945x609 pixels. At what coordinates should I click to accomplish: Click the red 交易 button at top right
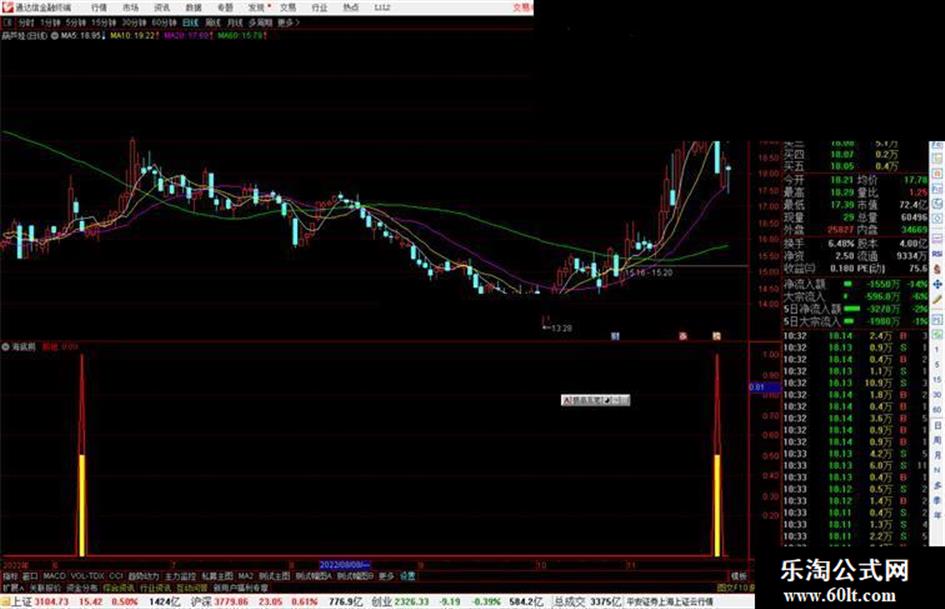click(x=523, y=8)
